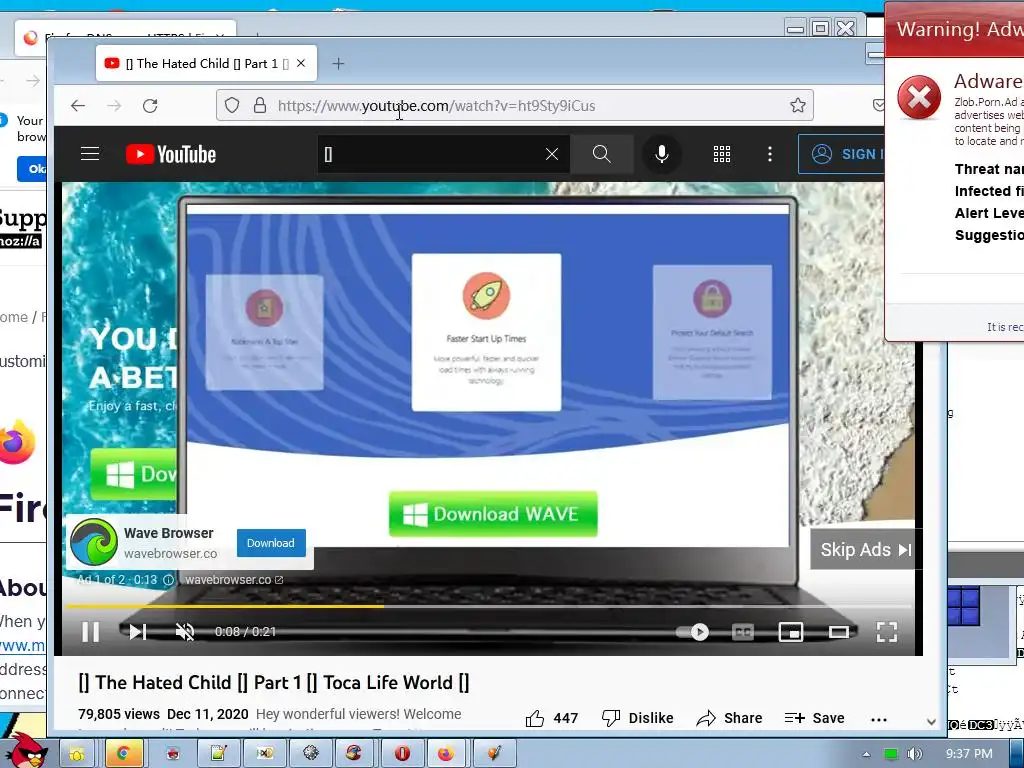Screen dimensions: 1024x768
Task: Open Opera from the taskbar
Action: [x=402, y=754]
